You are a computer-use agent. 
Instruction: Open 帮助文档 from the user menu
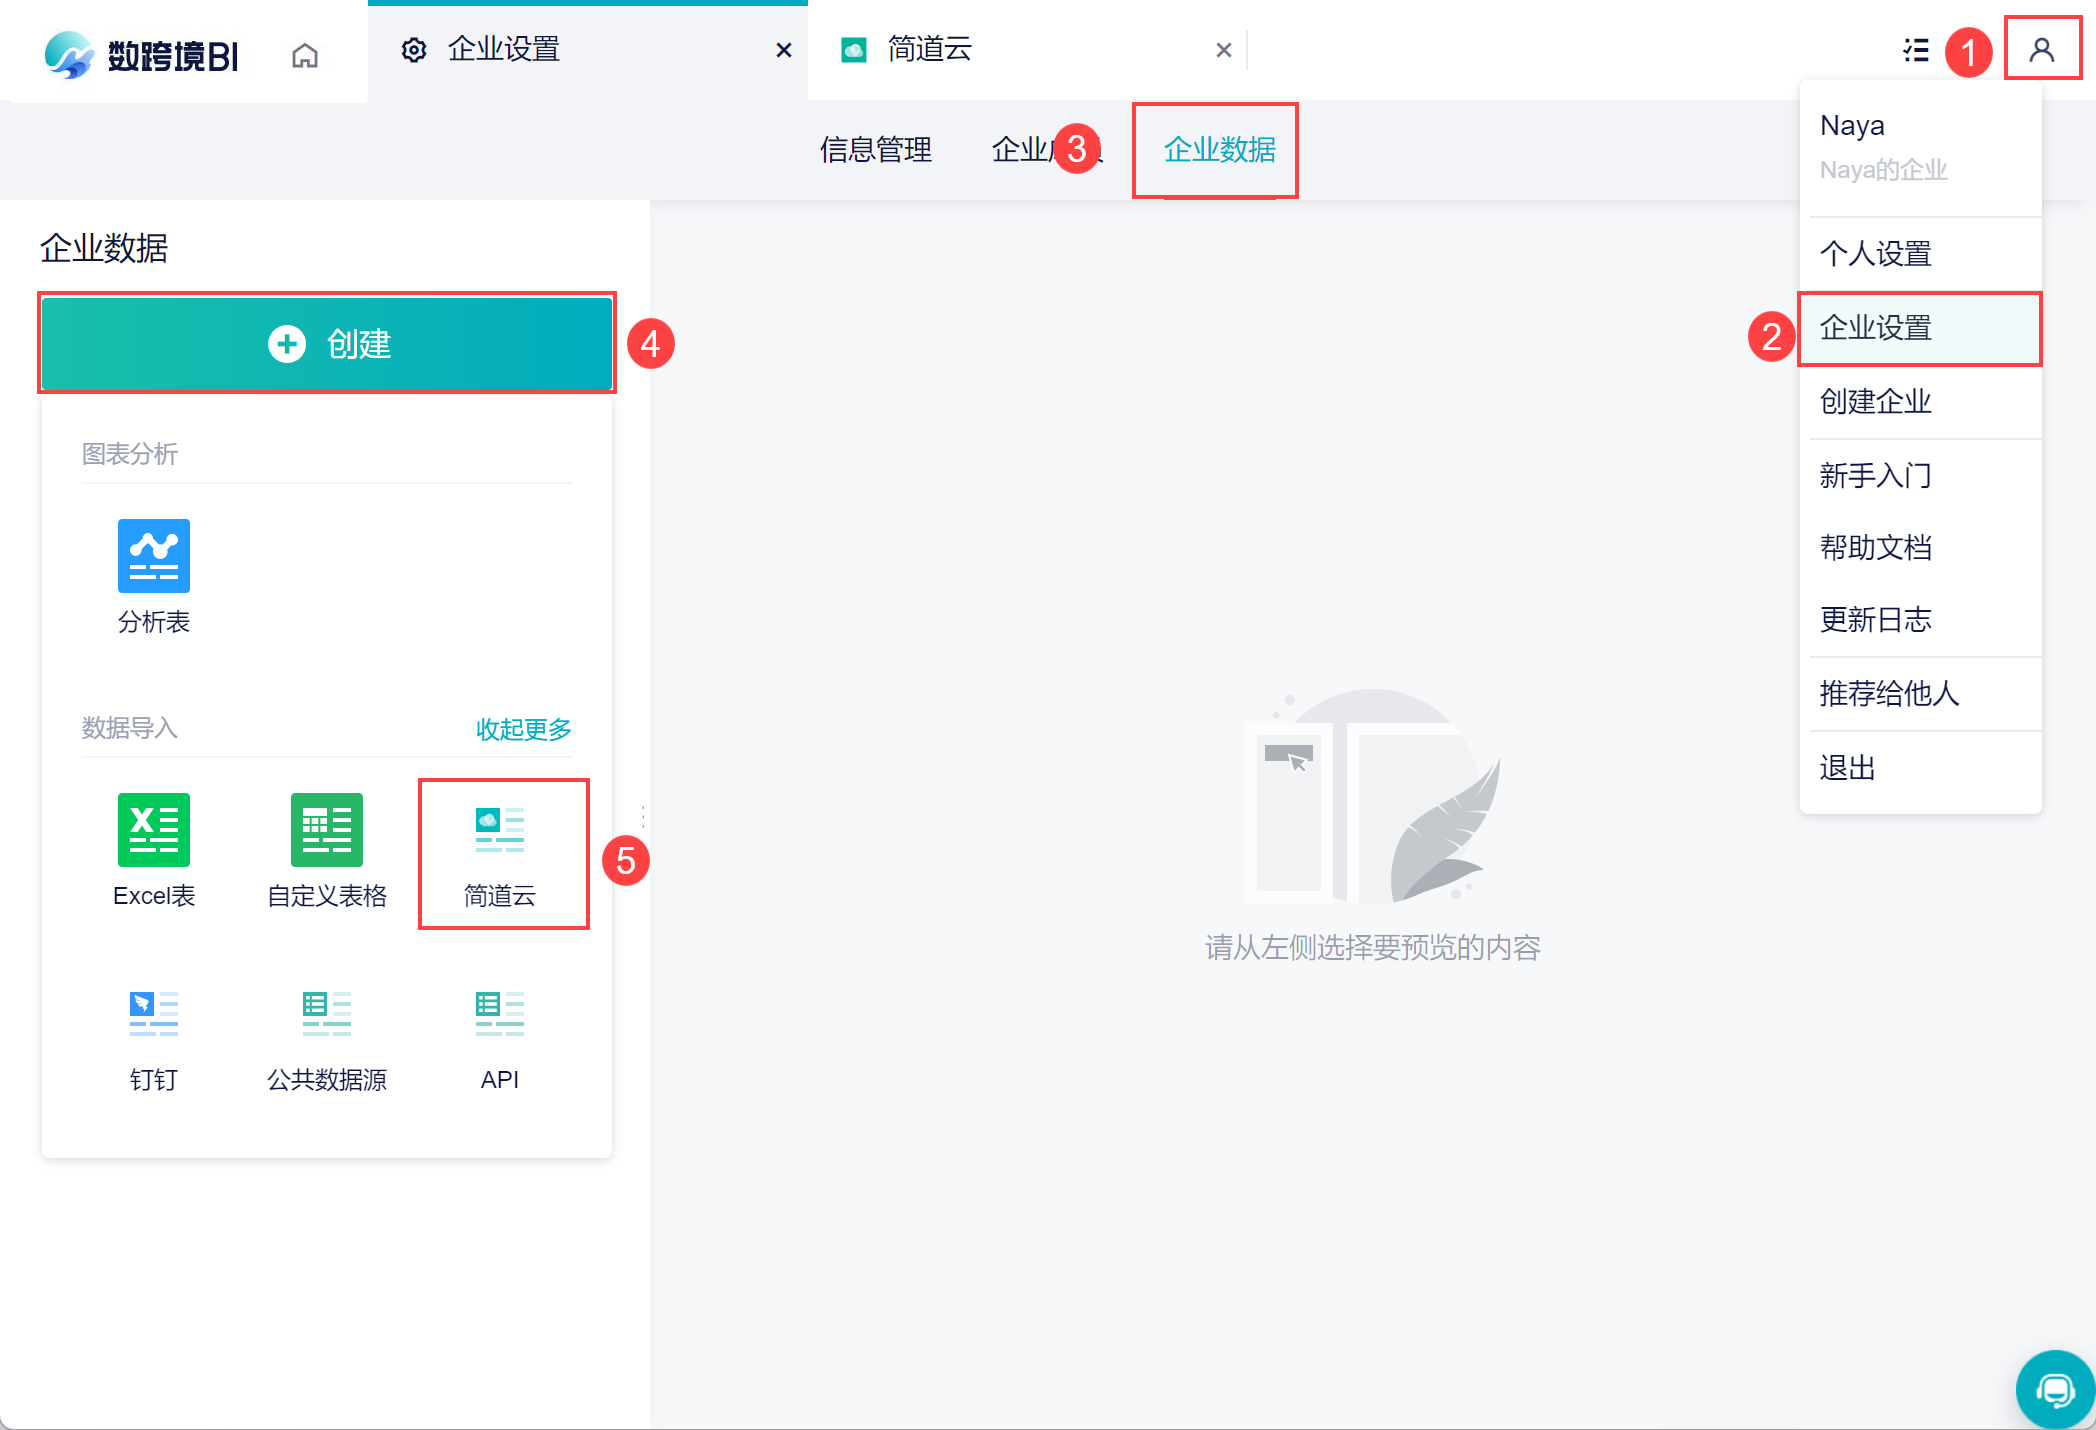click(x=1875, y=548)
